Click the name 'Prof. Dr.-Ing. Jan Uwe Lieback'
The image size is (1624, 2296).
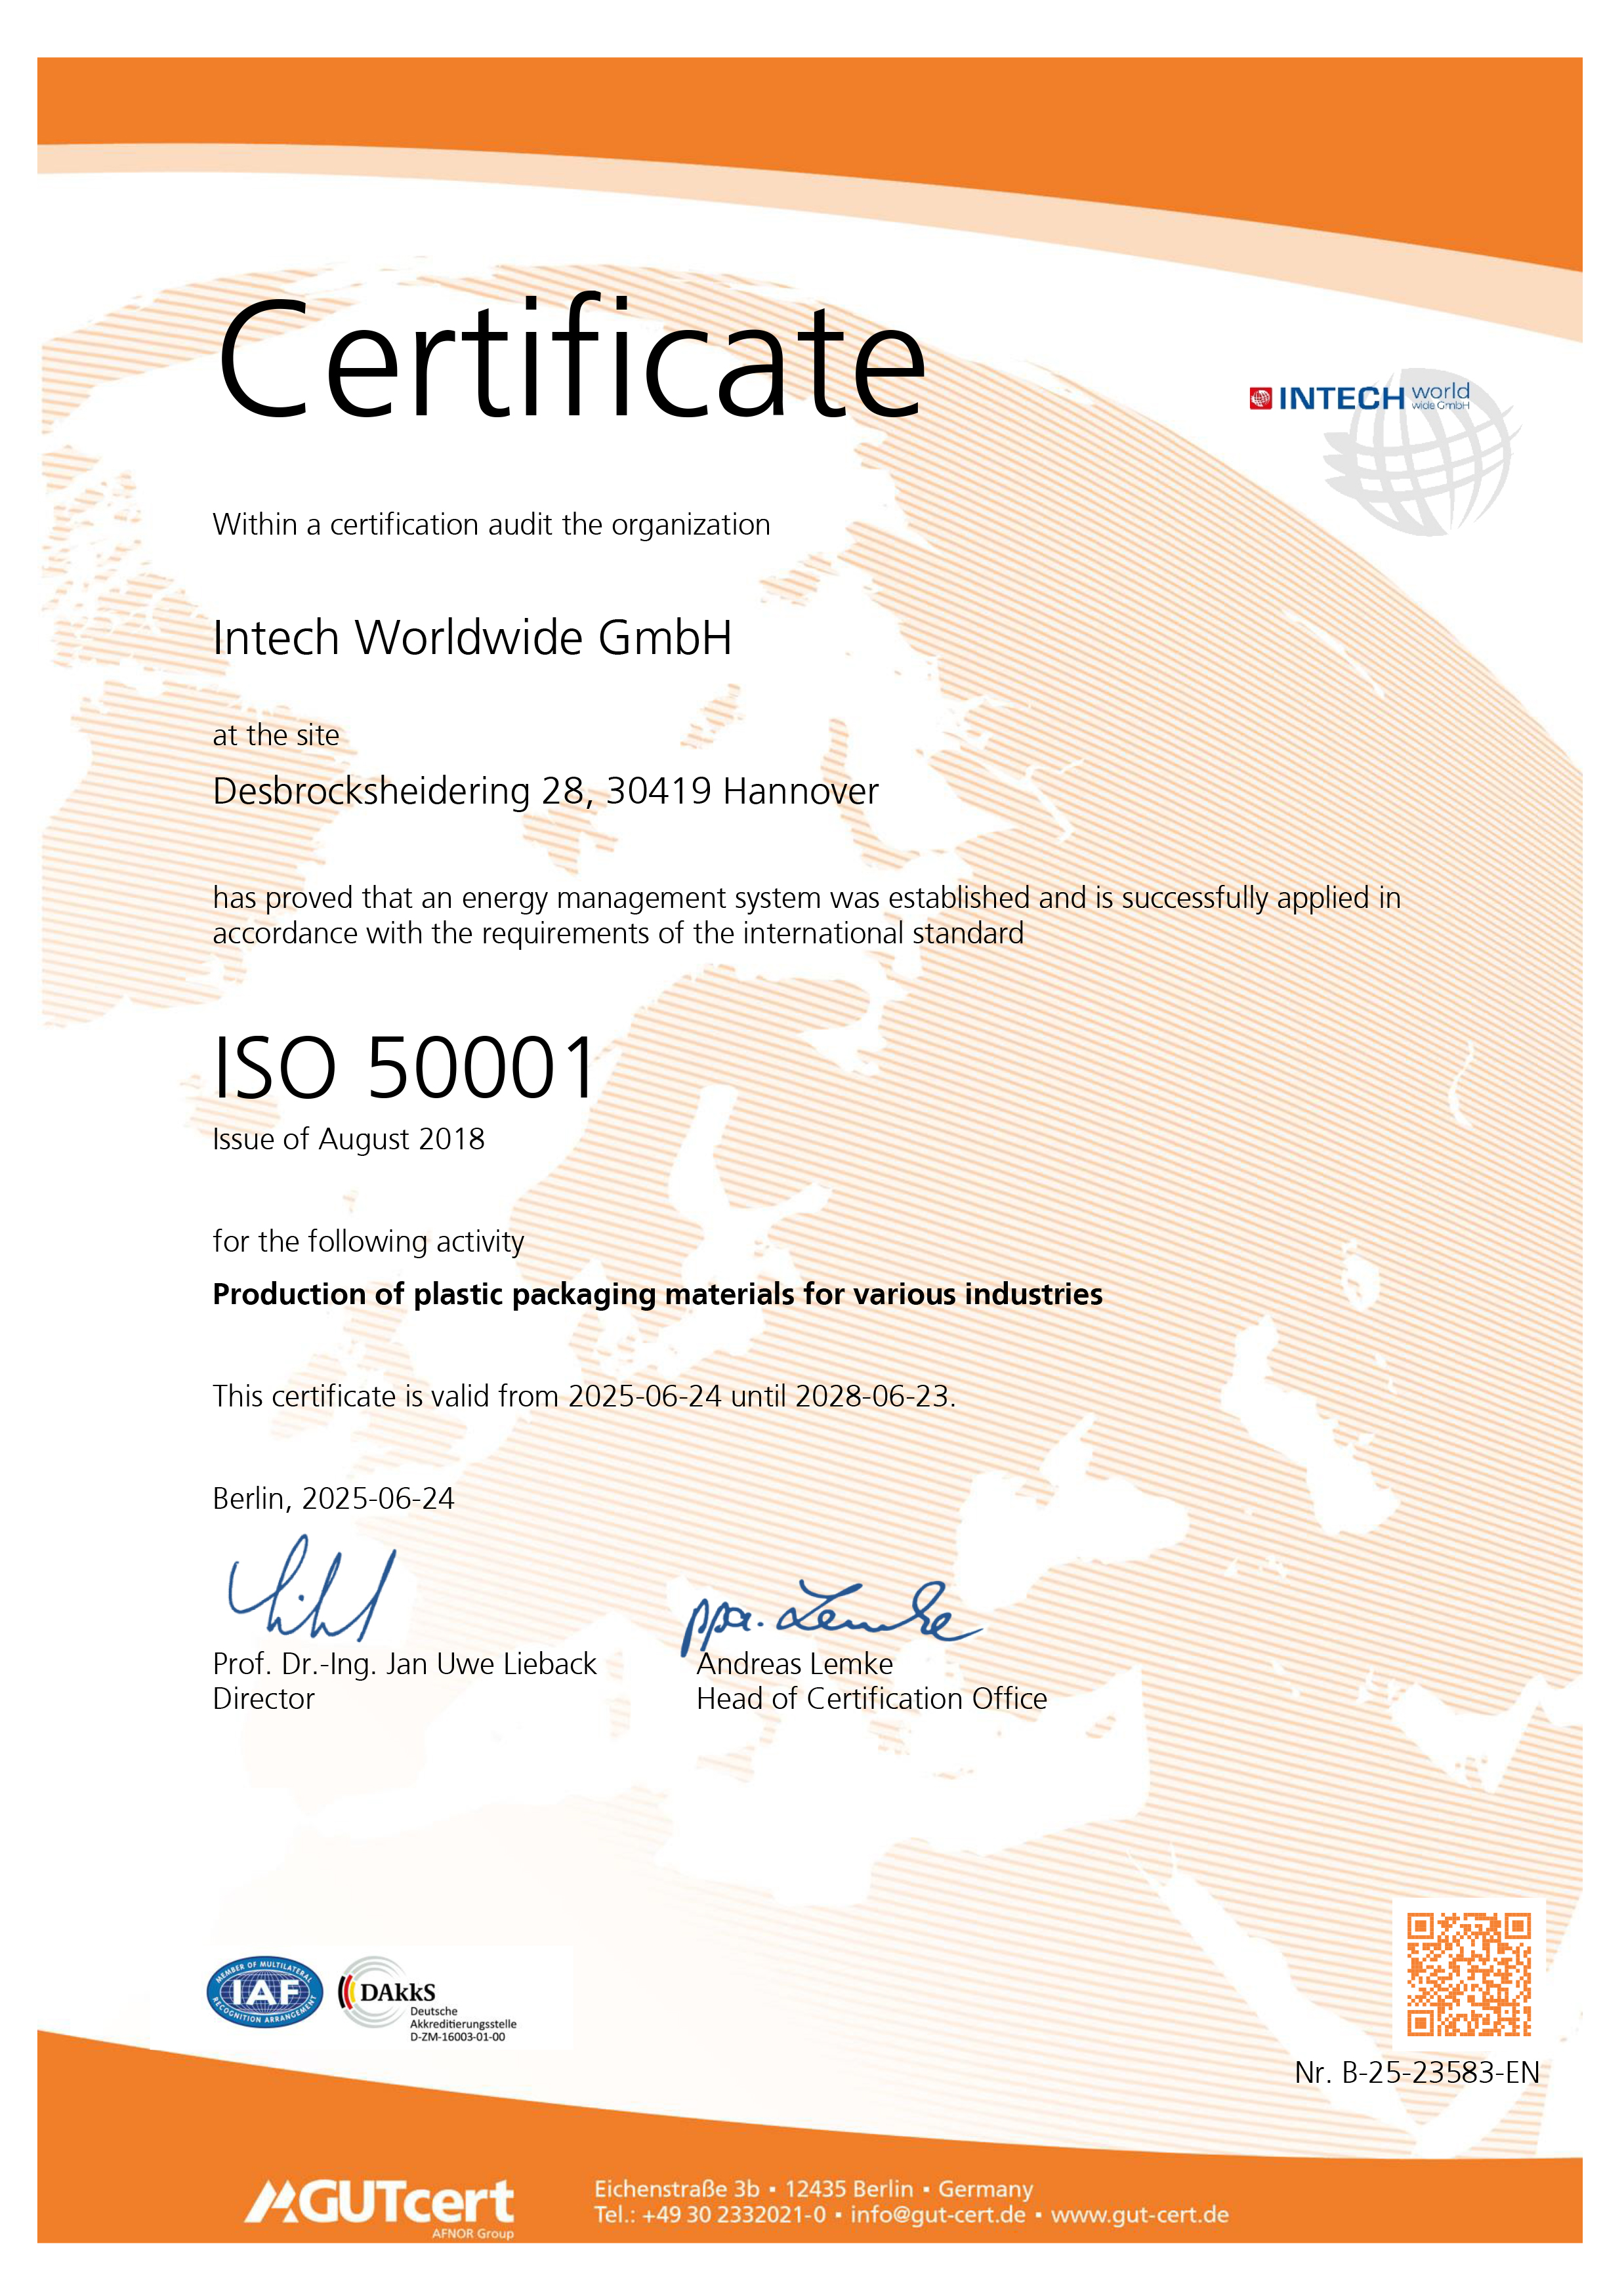point(405,1664)
